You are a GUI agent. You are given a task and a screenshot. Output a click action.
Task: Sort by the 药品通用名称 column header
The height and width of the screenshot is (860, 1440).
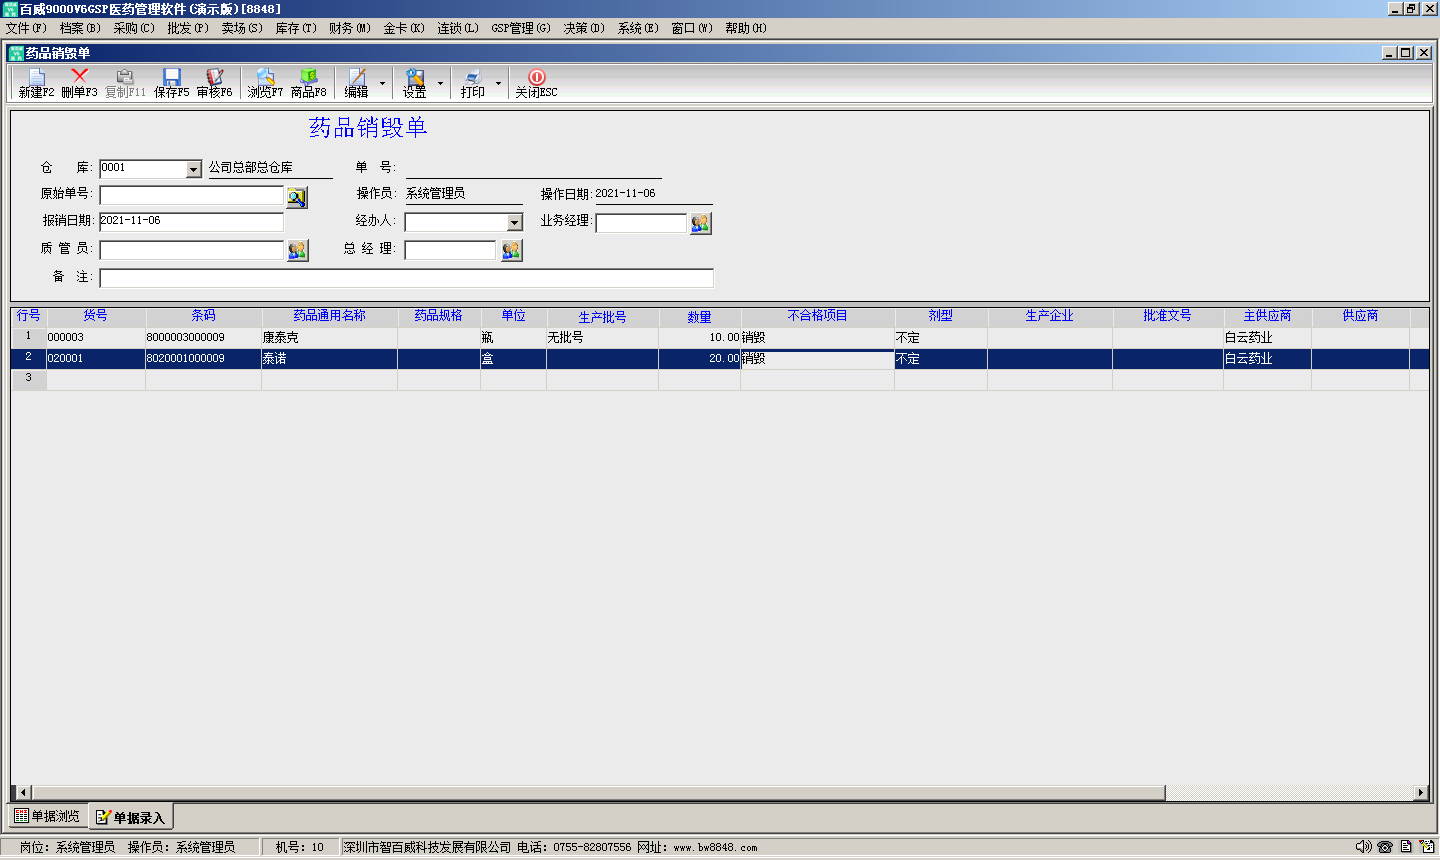tap(329, 316)
